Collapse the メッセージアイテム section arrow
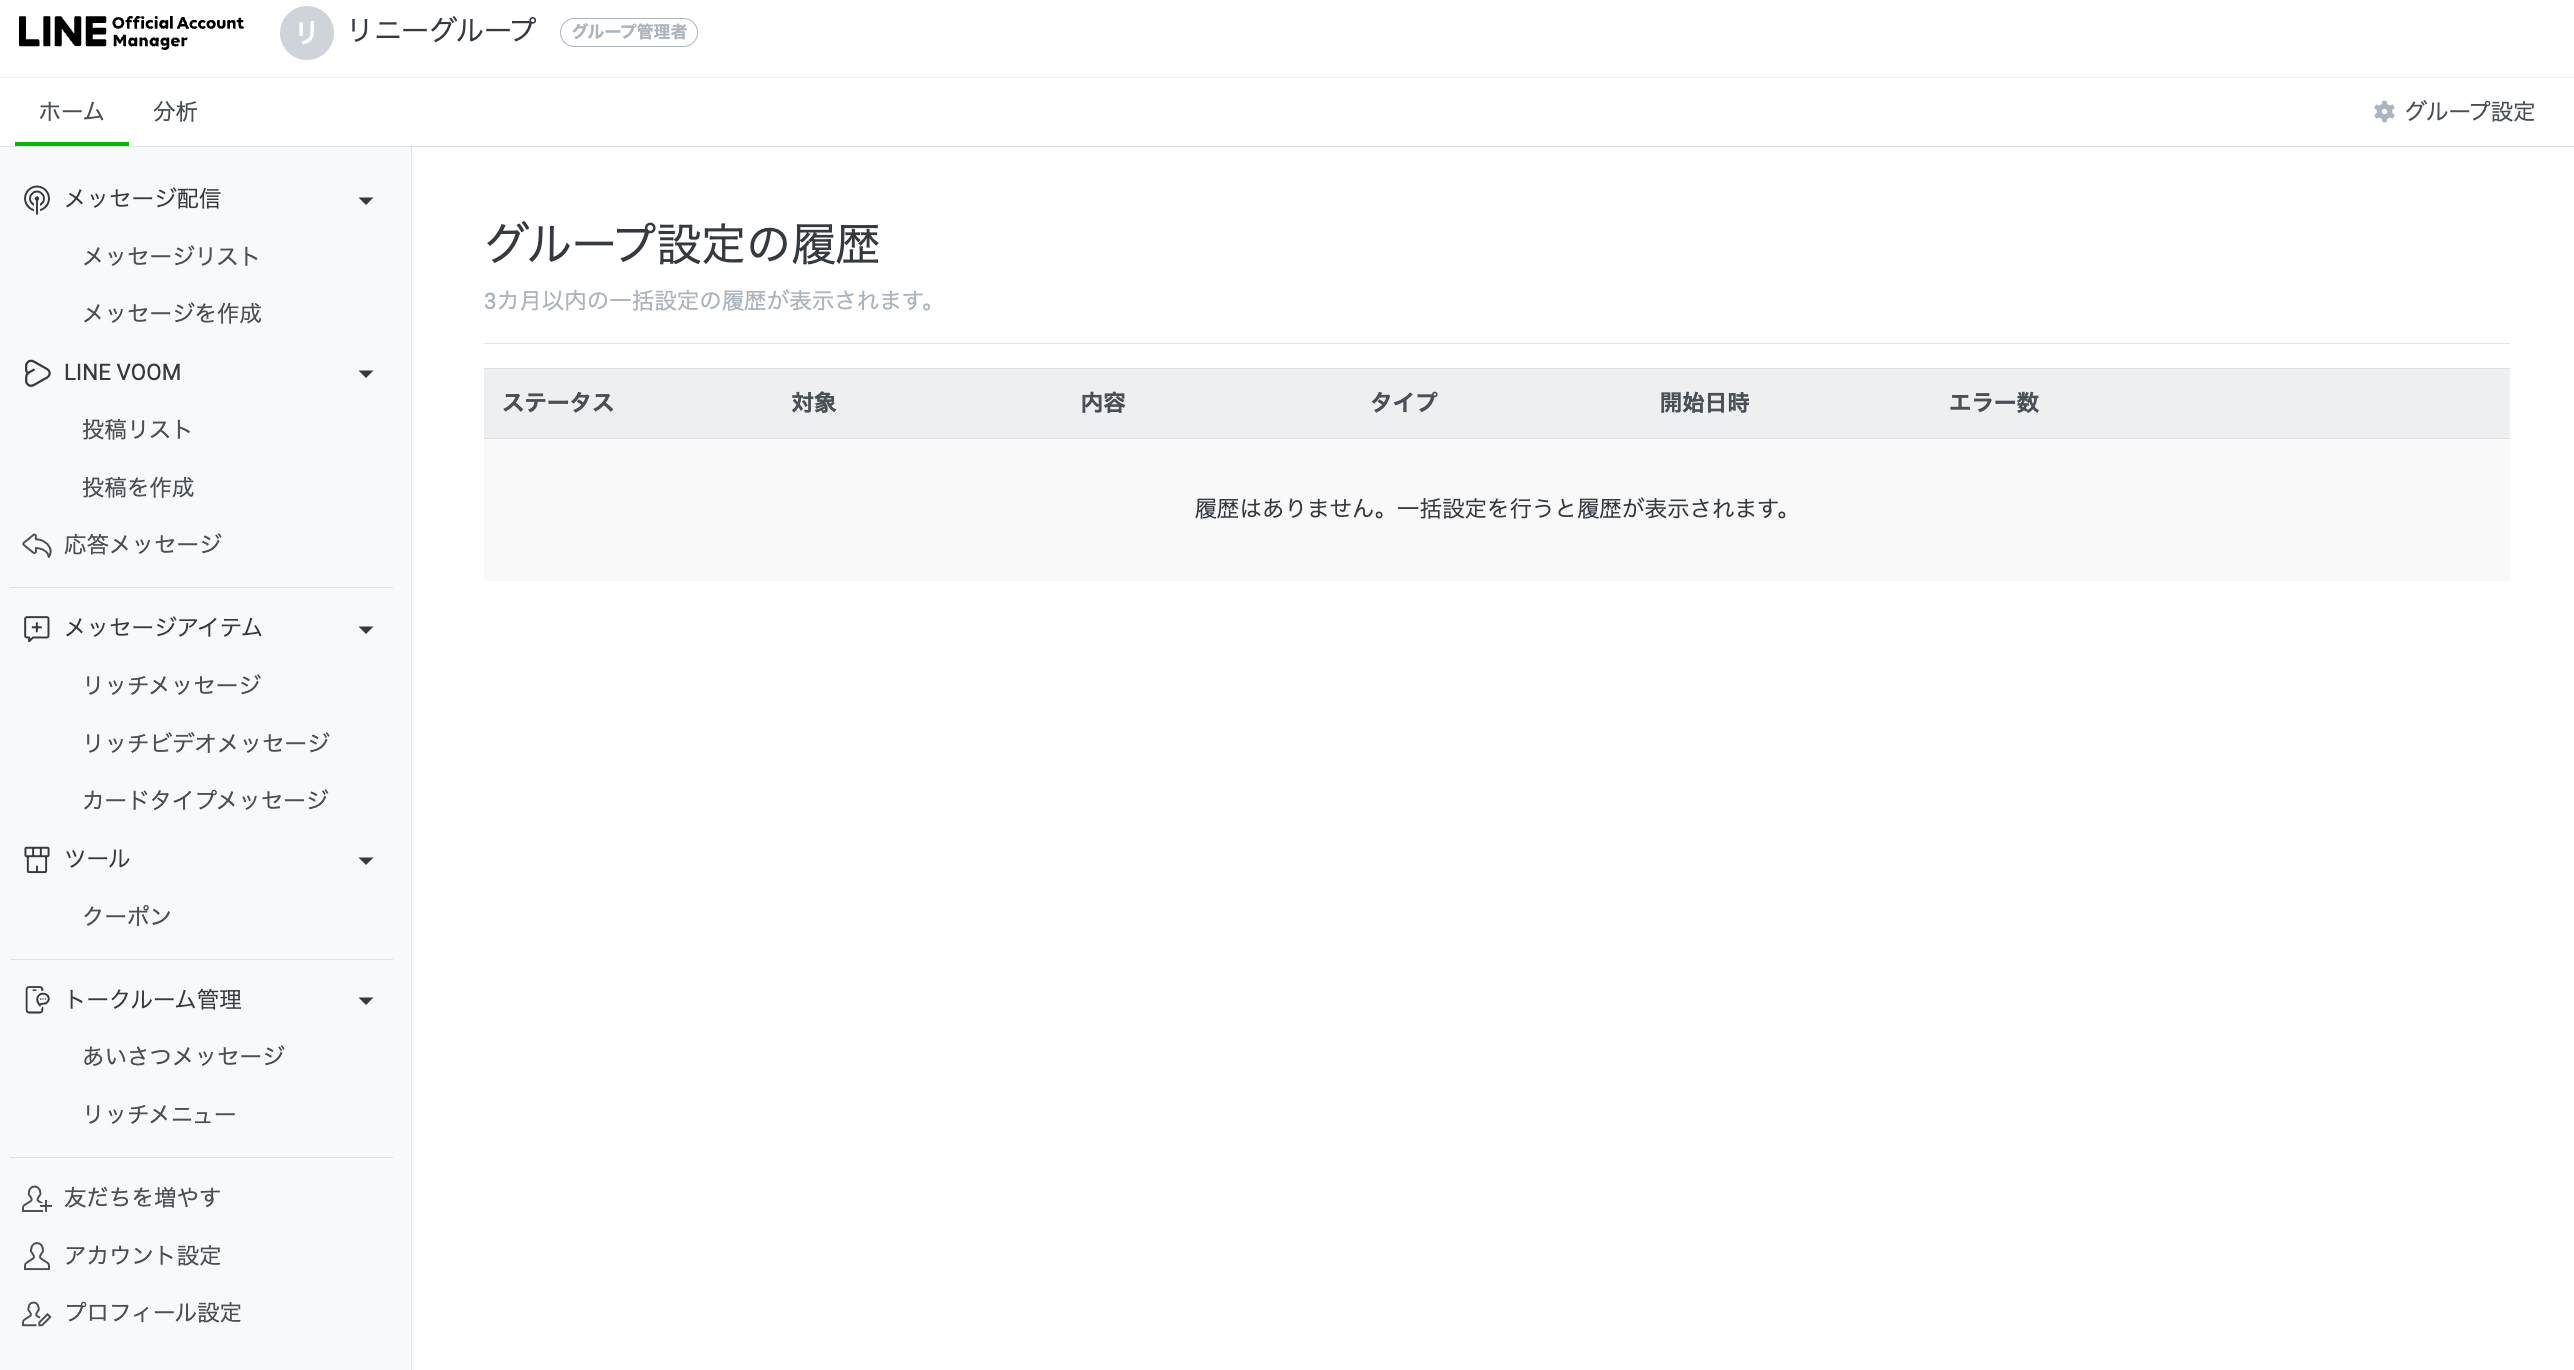The image size is (2574, 1370). [366, 630]
